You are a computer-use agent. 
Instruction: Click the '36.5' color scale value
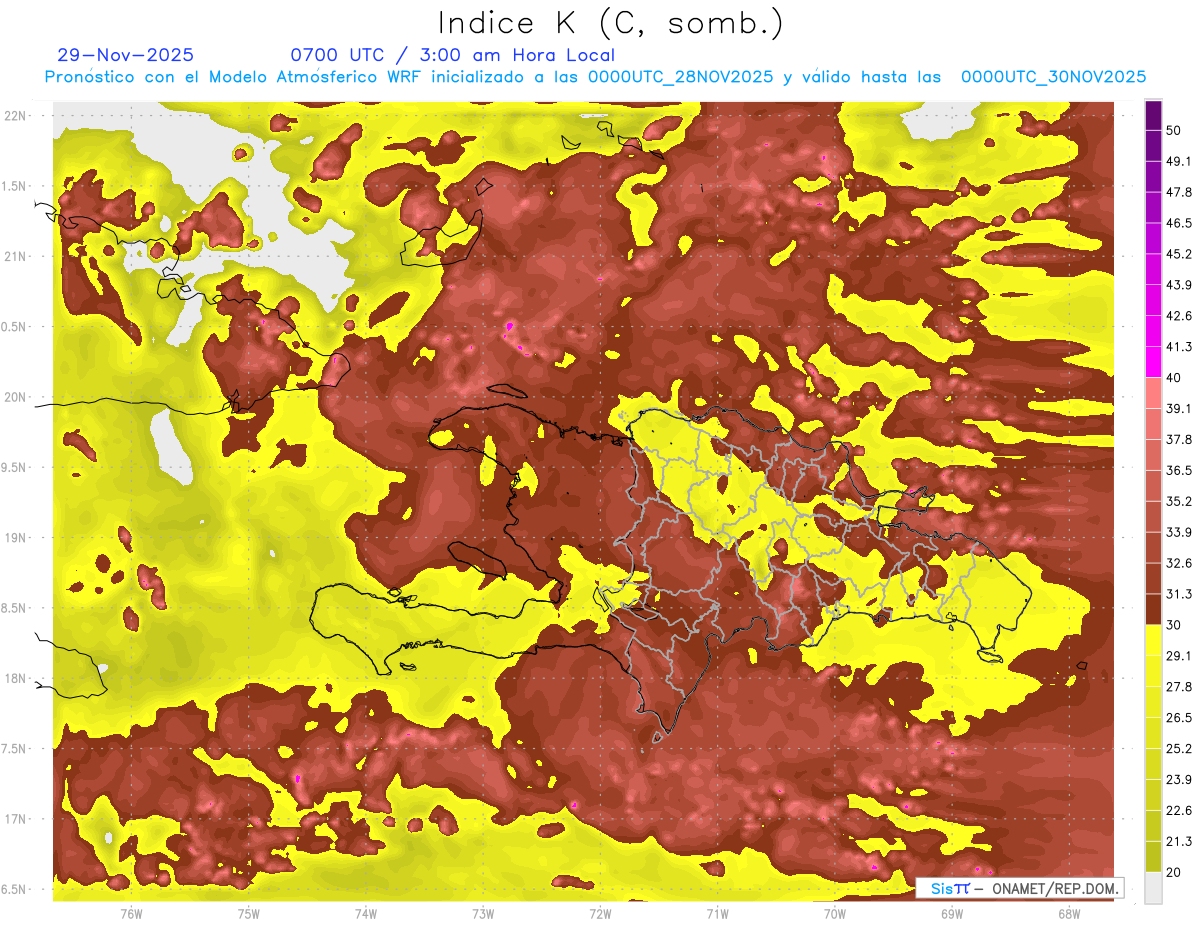coord(1179,470)
